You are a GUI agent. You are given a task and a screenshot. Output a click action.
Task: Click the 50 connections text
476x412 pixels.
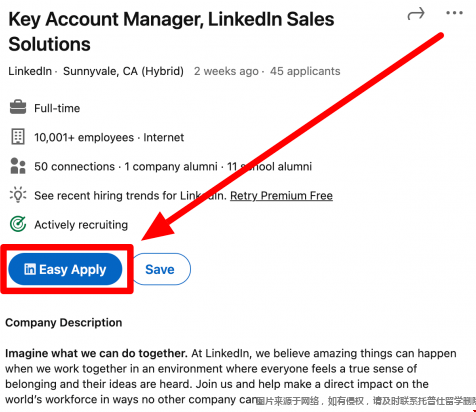(74, 166)
